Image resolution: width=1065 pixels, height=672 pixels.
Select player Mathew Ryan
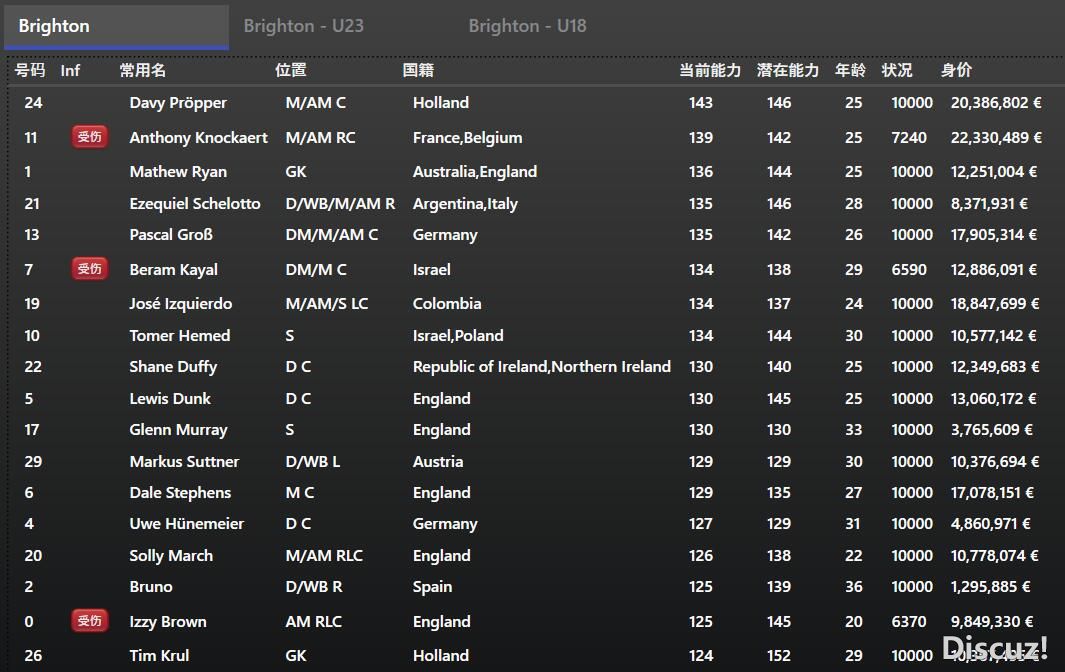click(178, 171)
